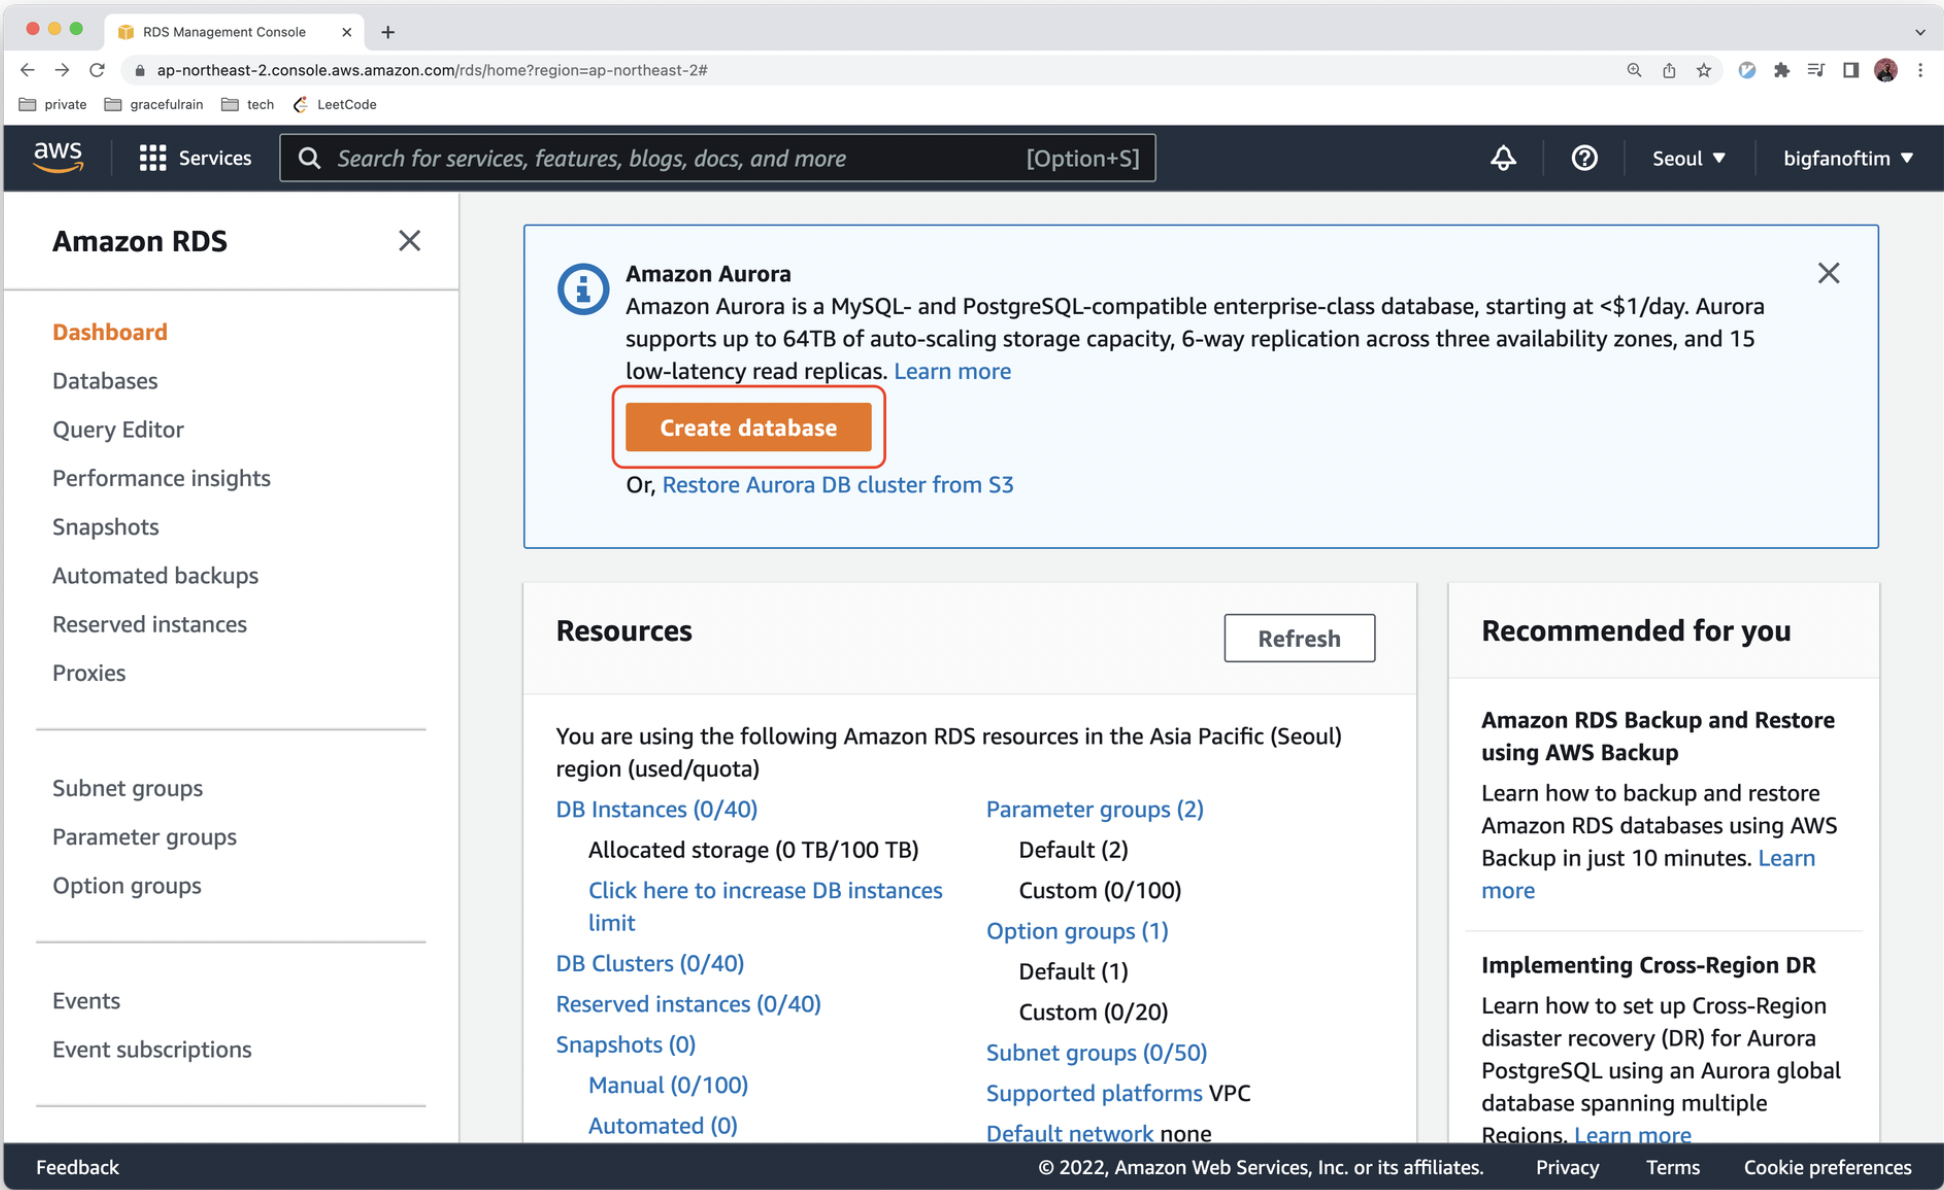Click the help question mark icon
The height and width of the screenshot is (1190, 1944).
pyautogui.click(x=1583, y=158)
